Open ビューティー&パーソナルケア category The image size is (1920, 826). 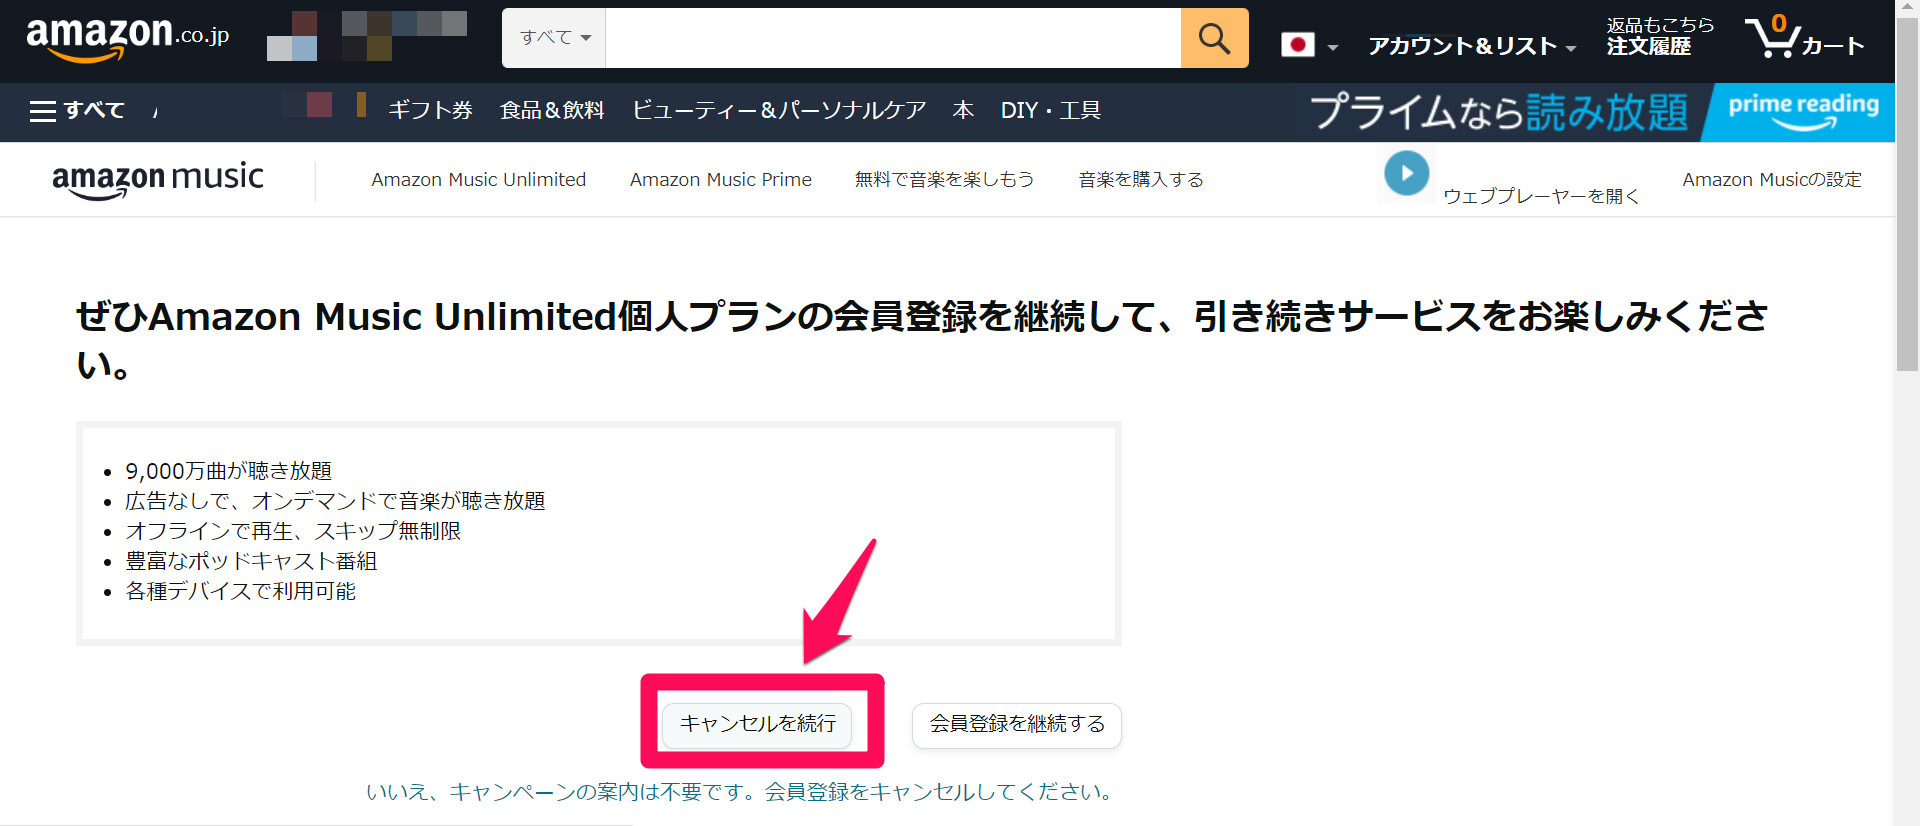779,110
